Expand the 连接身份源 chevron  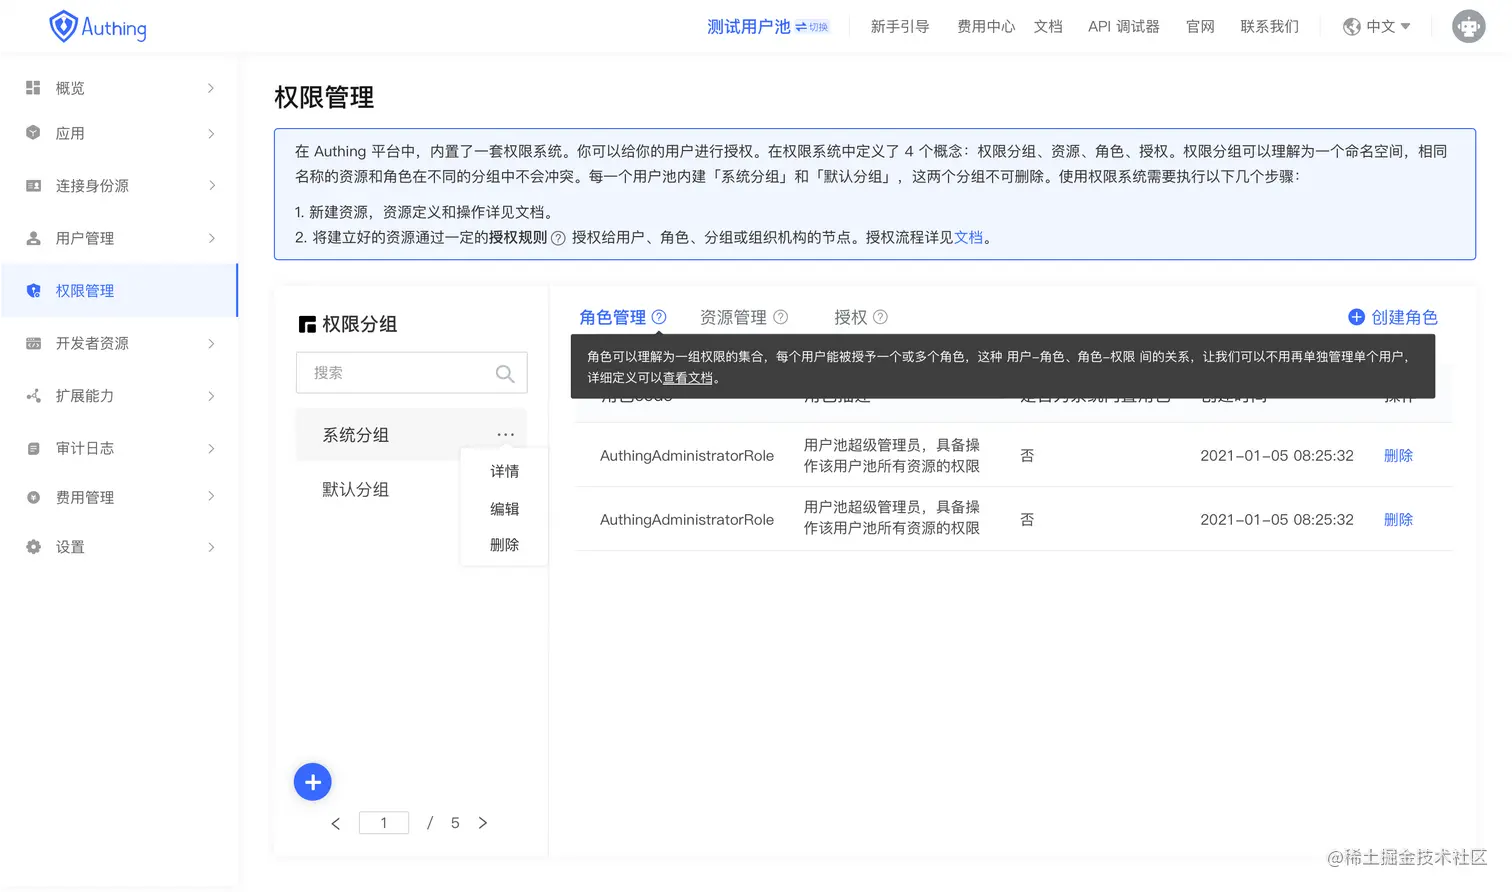click(x=211, y=186)
